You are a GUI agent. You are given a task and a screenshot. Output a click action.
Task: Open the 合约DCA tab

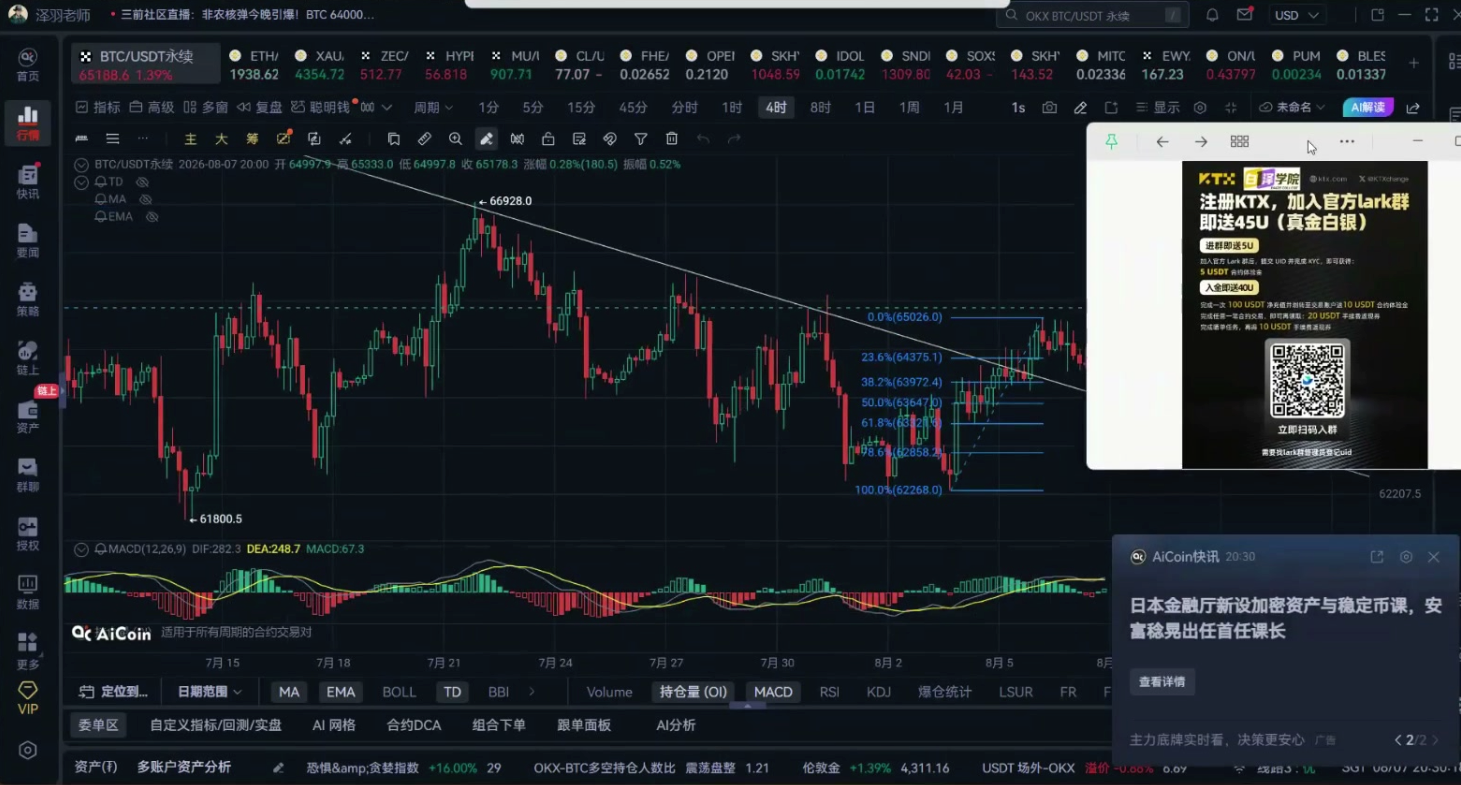click(414, 725)
